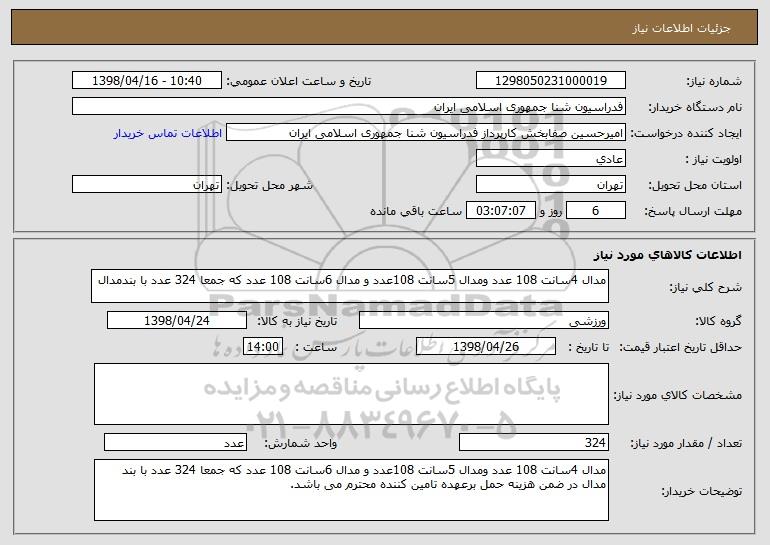The image size is (770, 545).
Task: Click the buyer organization name field
Action: pyautogui.click(x=349, y=107)
